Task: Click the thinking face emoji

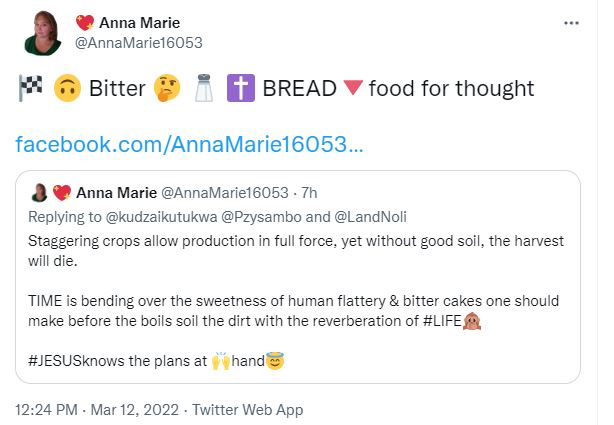Action: (168, 89)
